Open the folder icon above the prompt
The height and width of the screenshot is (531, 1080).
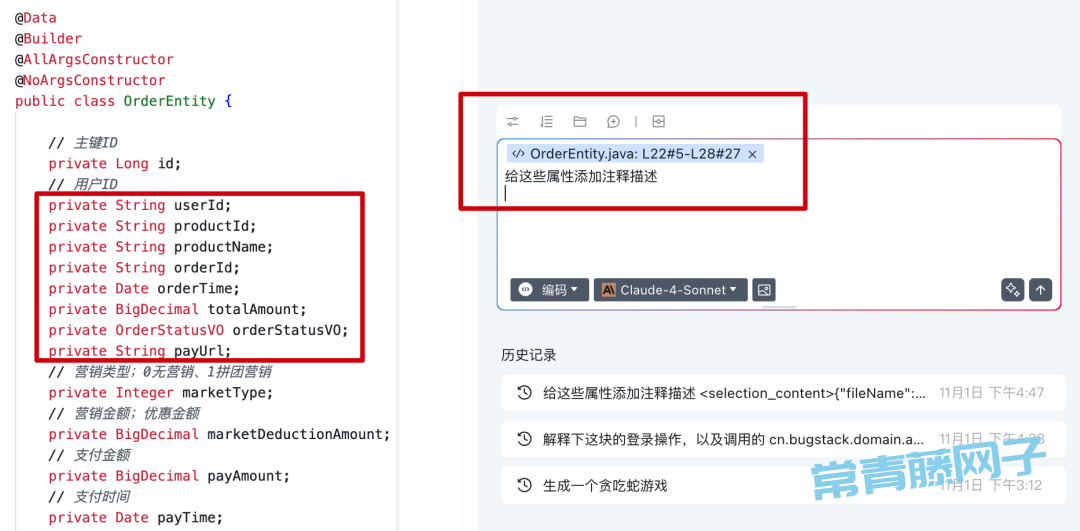tap(580, 122)
